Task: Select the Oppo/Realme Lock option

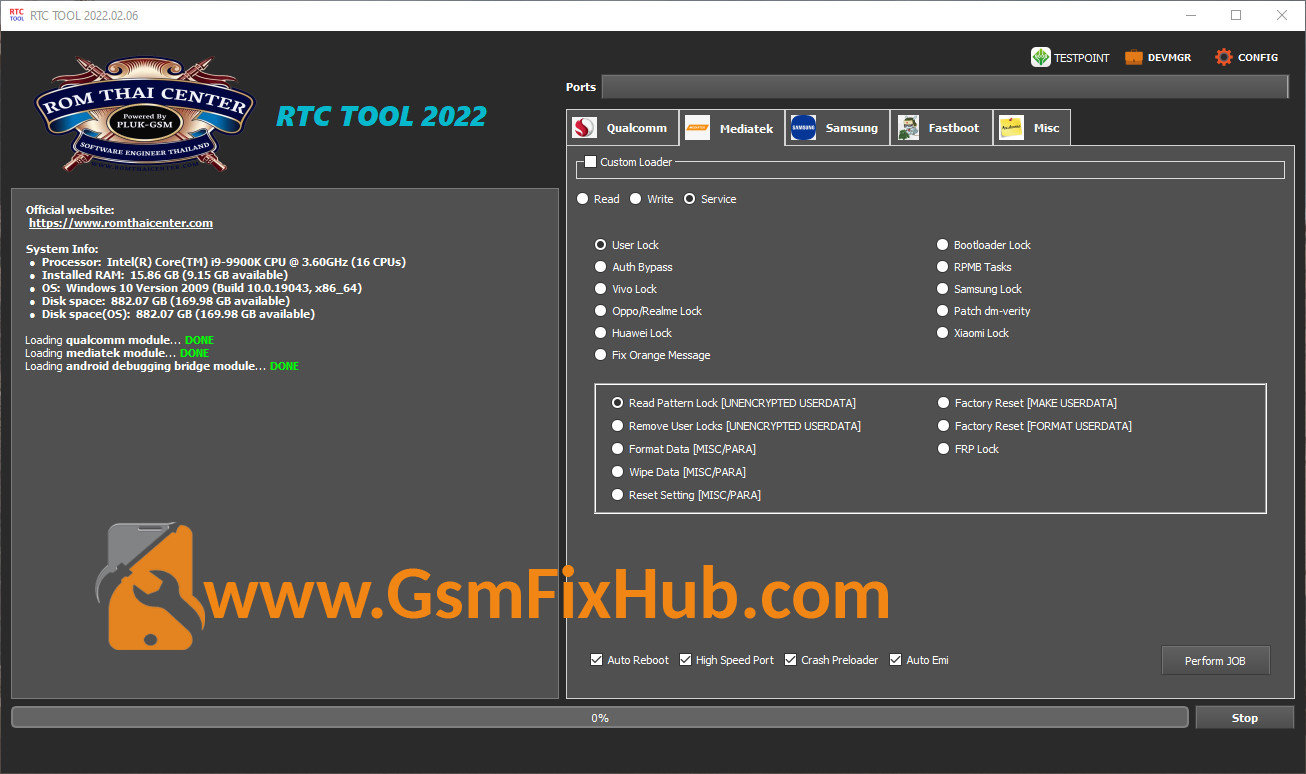Action: (x=601, y=311)
